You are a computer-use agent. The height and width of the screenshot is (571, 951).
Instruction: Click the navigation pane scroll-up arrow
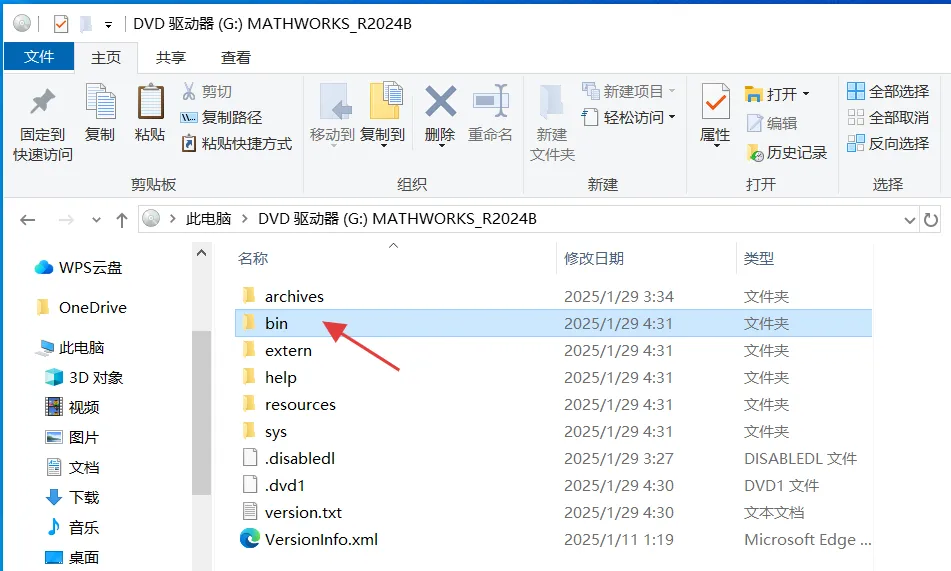click(x=201, y=253)
